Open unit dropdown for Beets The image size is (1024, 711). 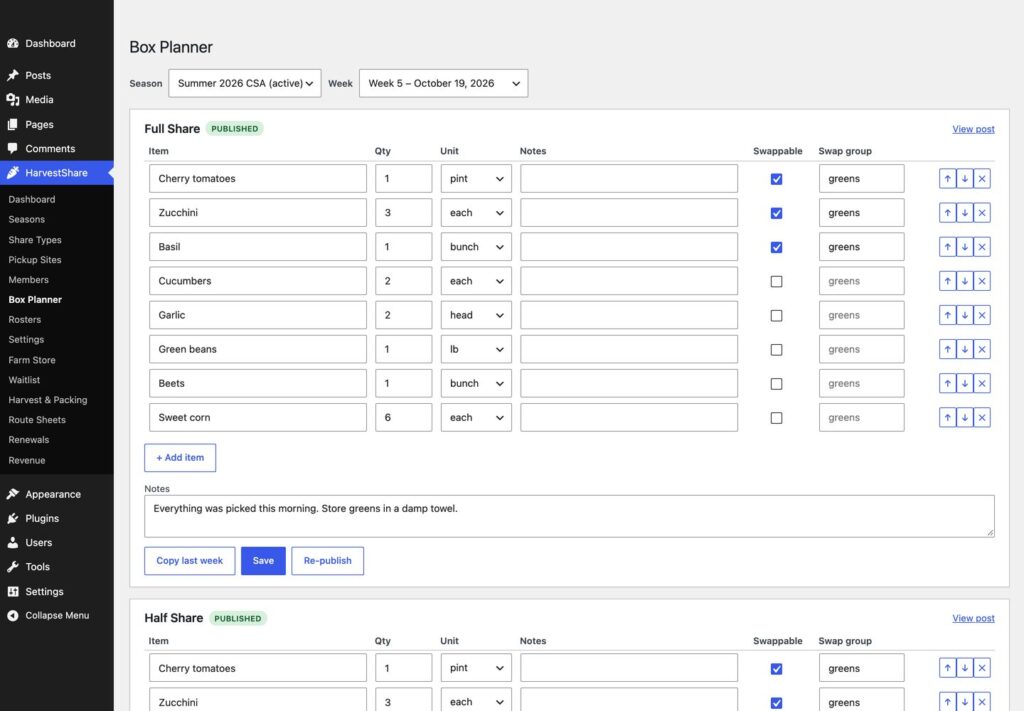[x=476, y=383]
